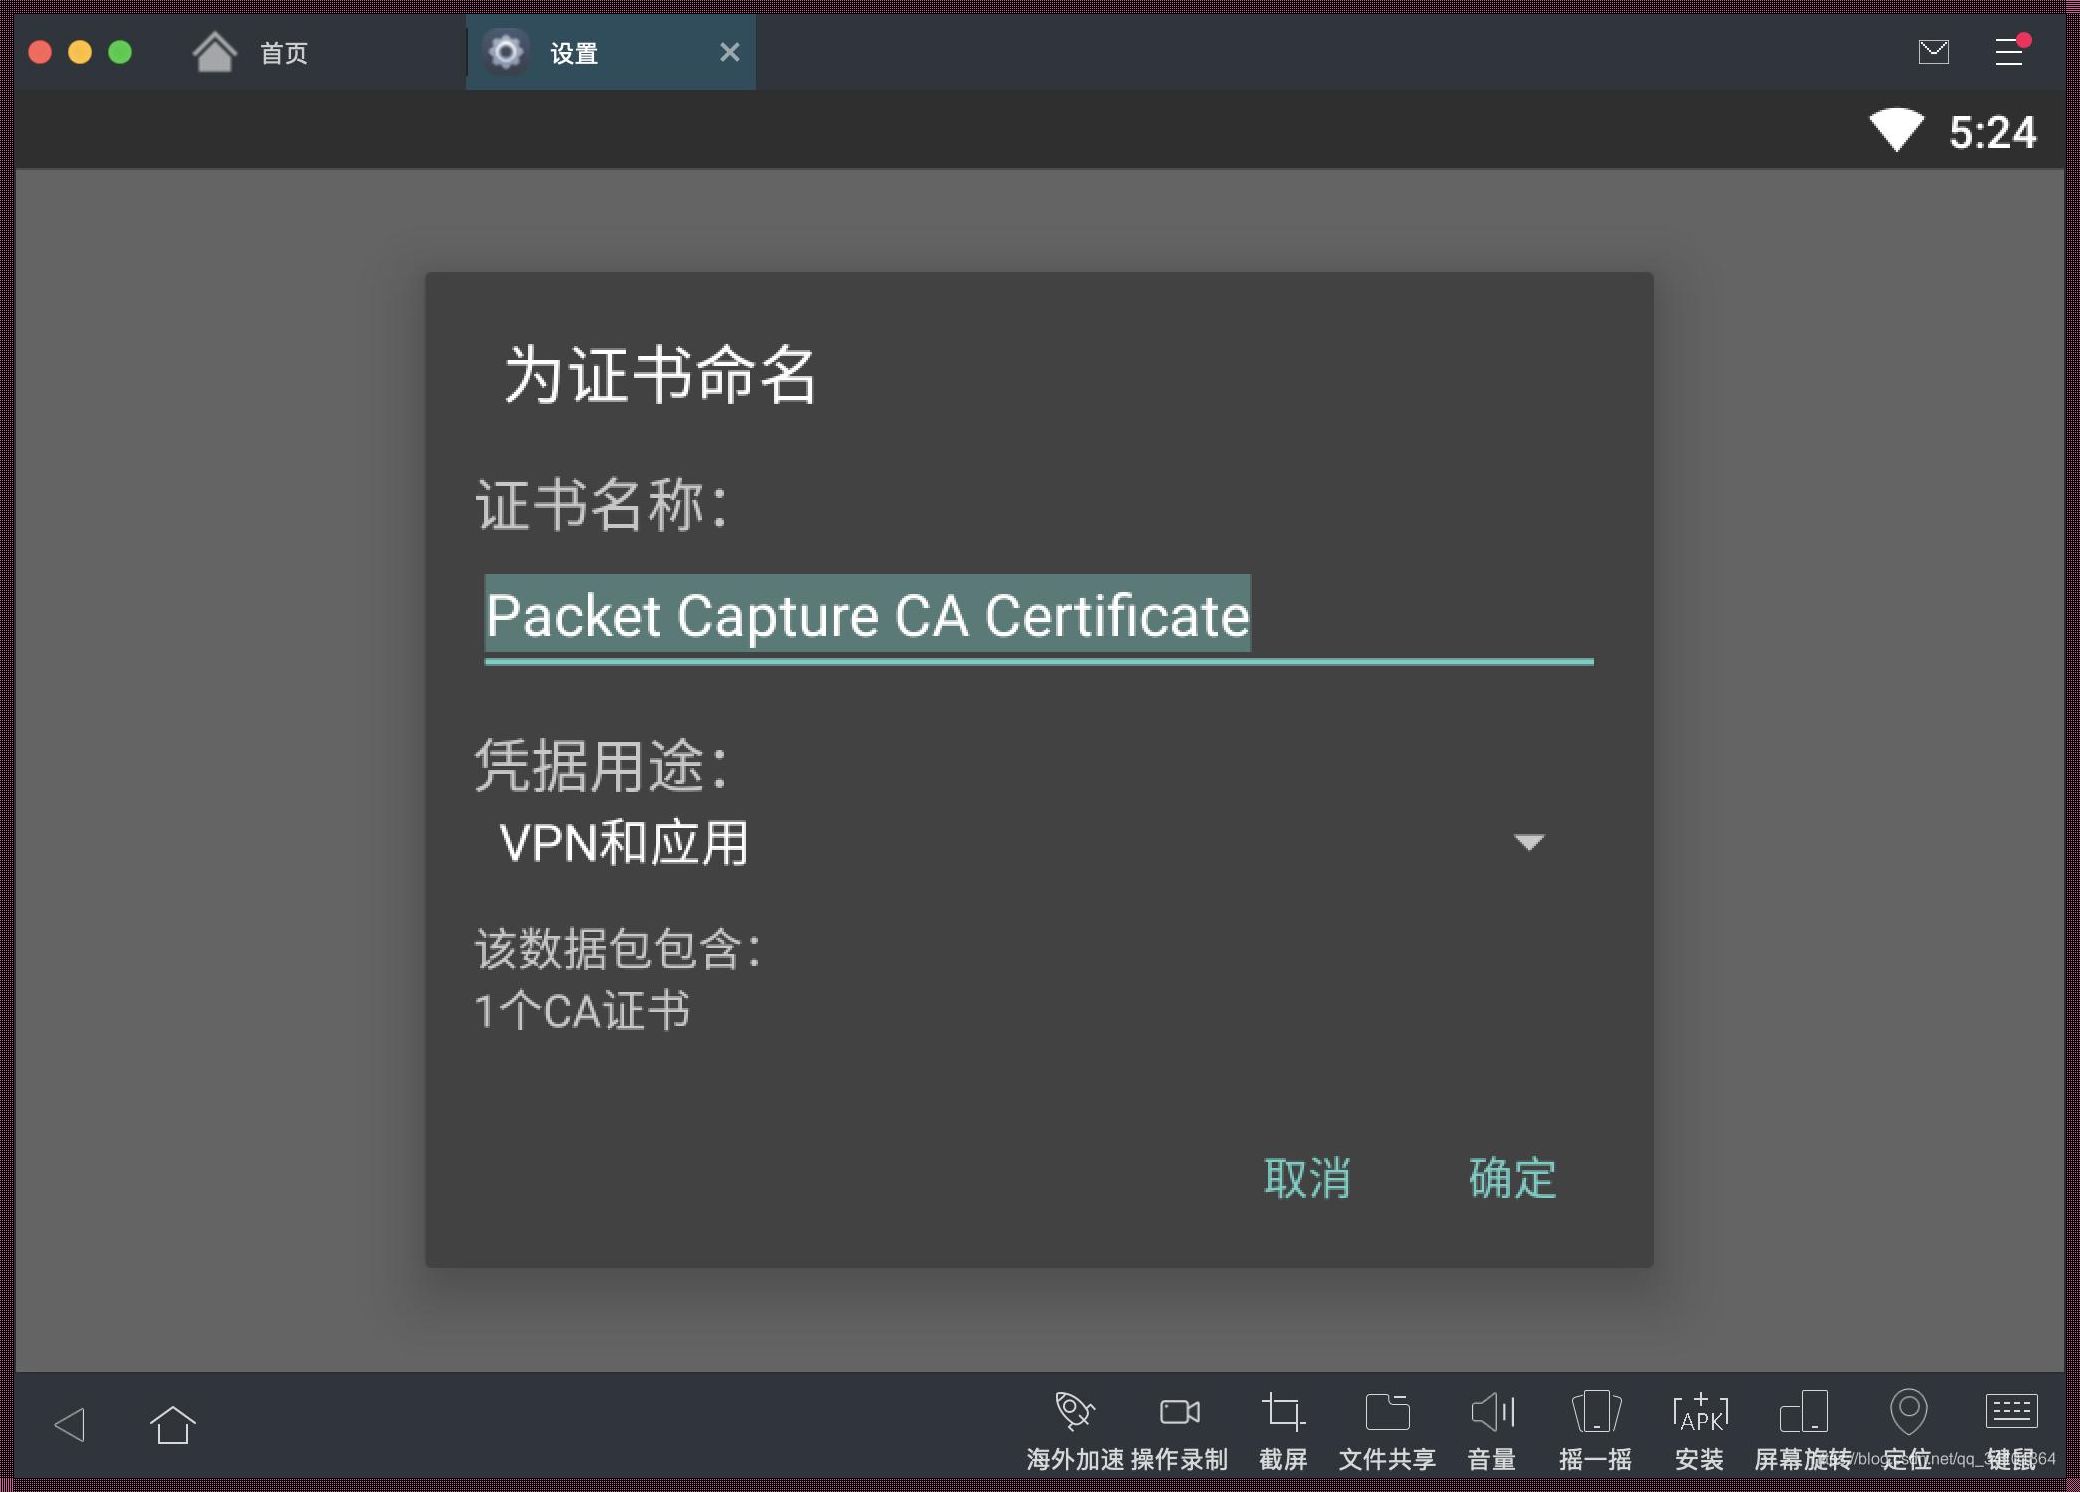Click the 凭据用途: label

(x=603, y=766)
